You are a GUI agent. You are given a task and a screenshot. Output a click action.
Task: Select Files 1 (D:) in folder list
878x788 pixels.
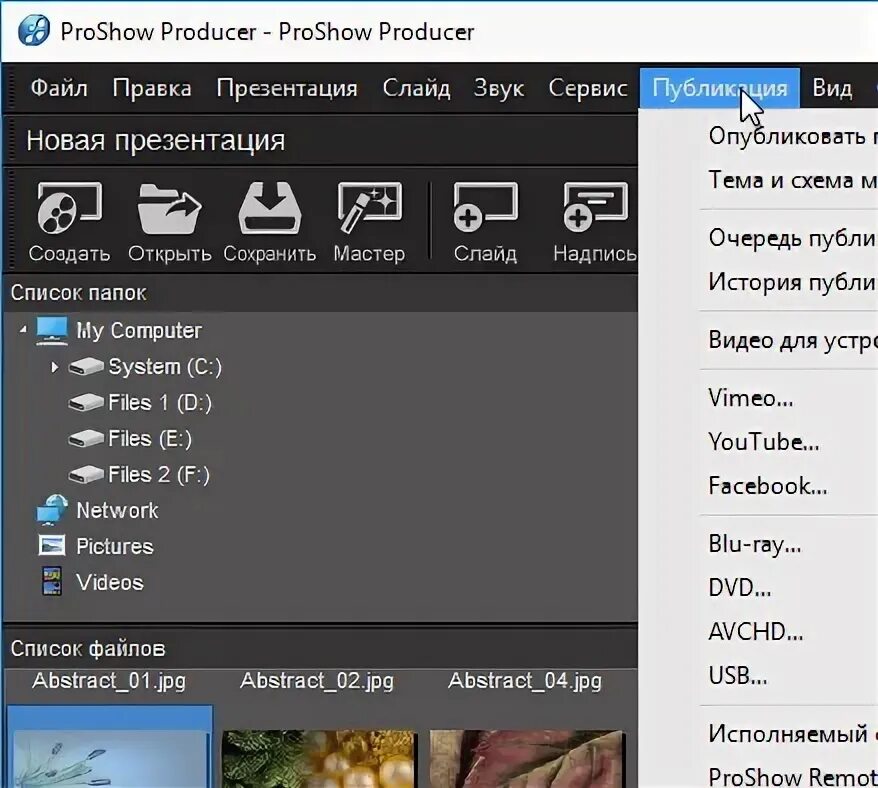[x=160, y=403]
